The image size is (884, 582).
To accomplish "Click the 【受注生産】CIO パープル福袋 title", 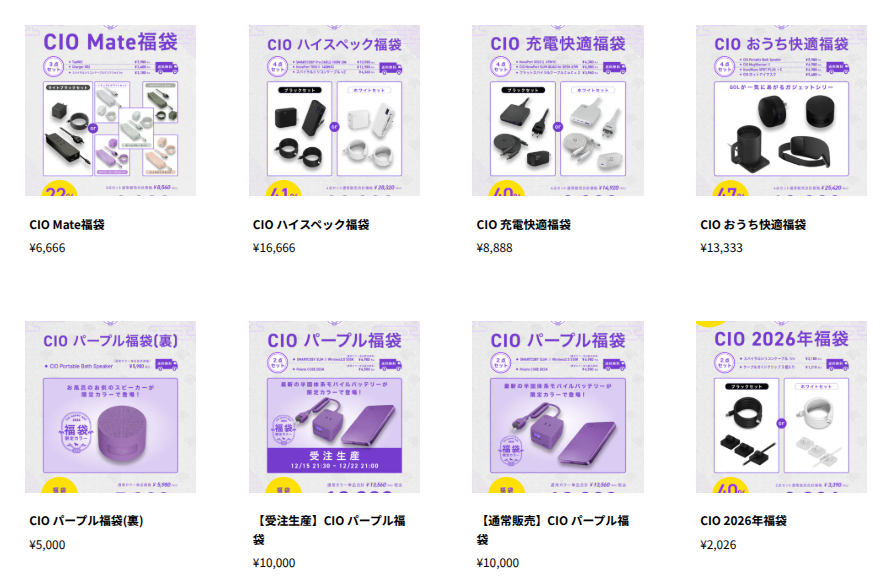I will pyautogui.click(x=329, y=530).
